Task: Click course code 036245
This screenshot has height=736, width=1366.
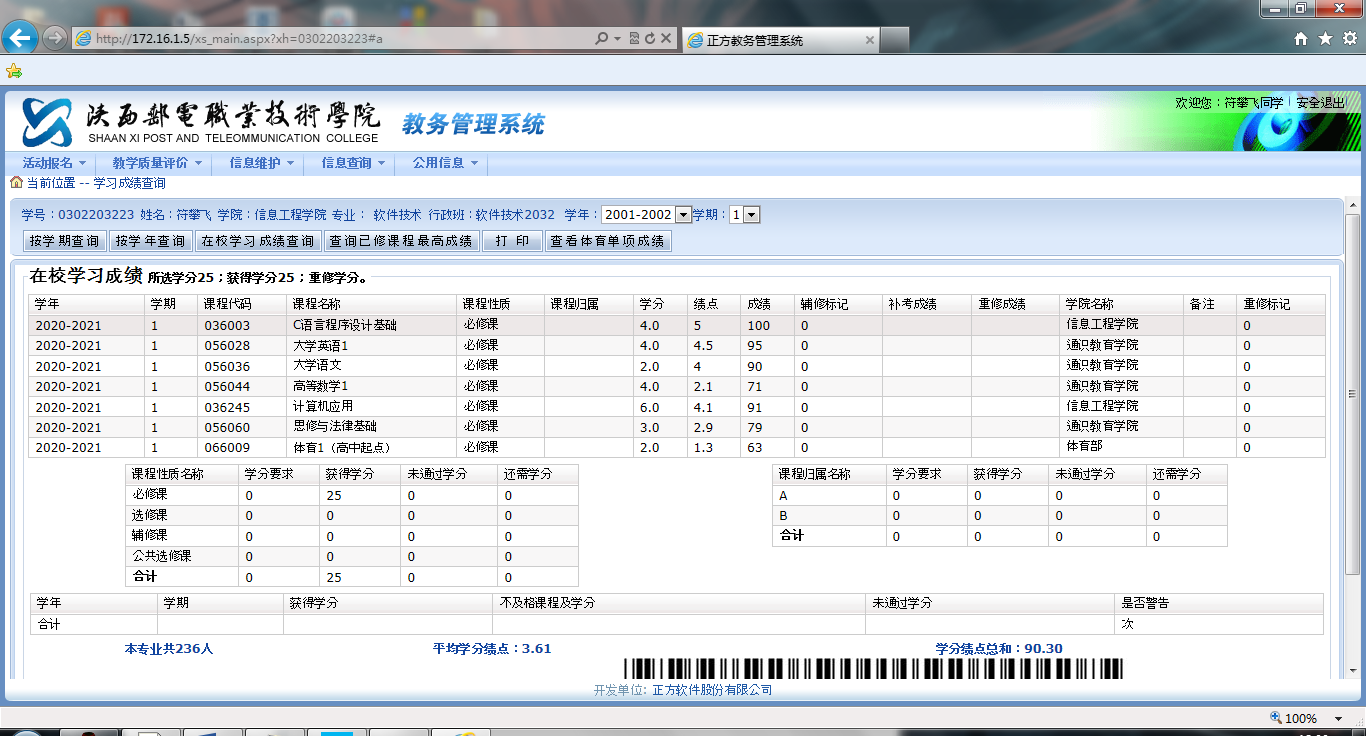Action: point(227,407)
